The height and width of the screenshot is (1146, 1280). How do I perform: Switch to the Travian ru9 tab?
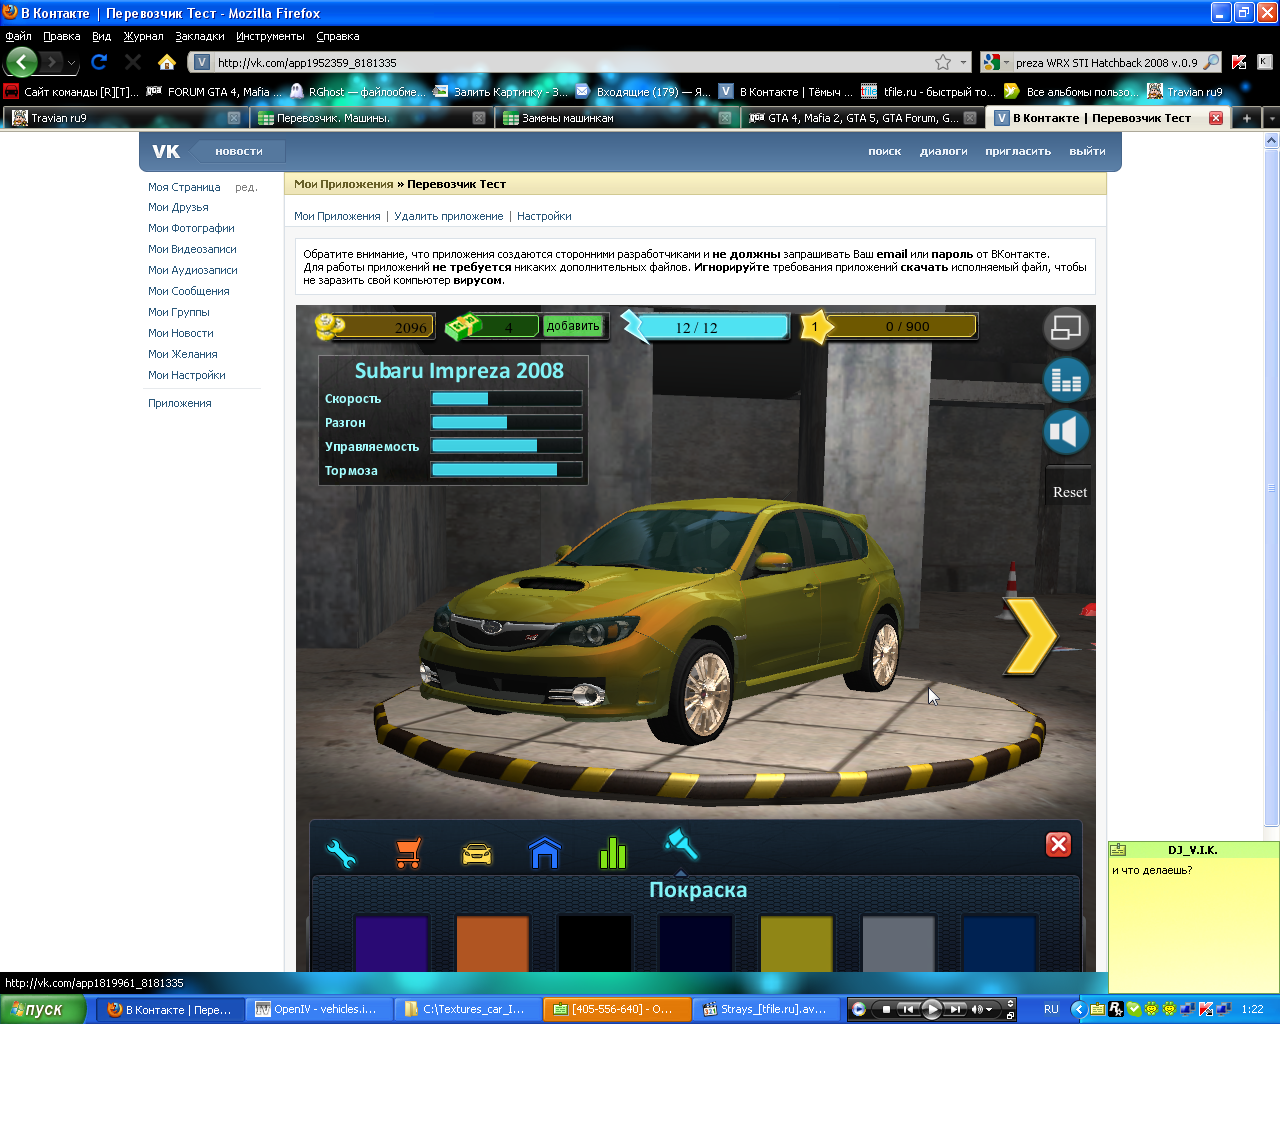click(124, 118)
